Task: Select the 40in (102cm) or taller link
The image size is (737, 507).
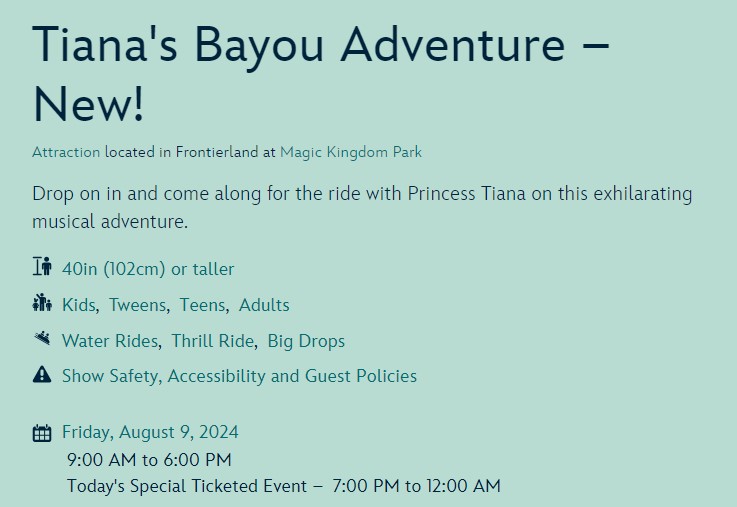Action: [148, 269]
